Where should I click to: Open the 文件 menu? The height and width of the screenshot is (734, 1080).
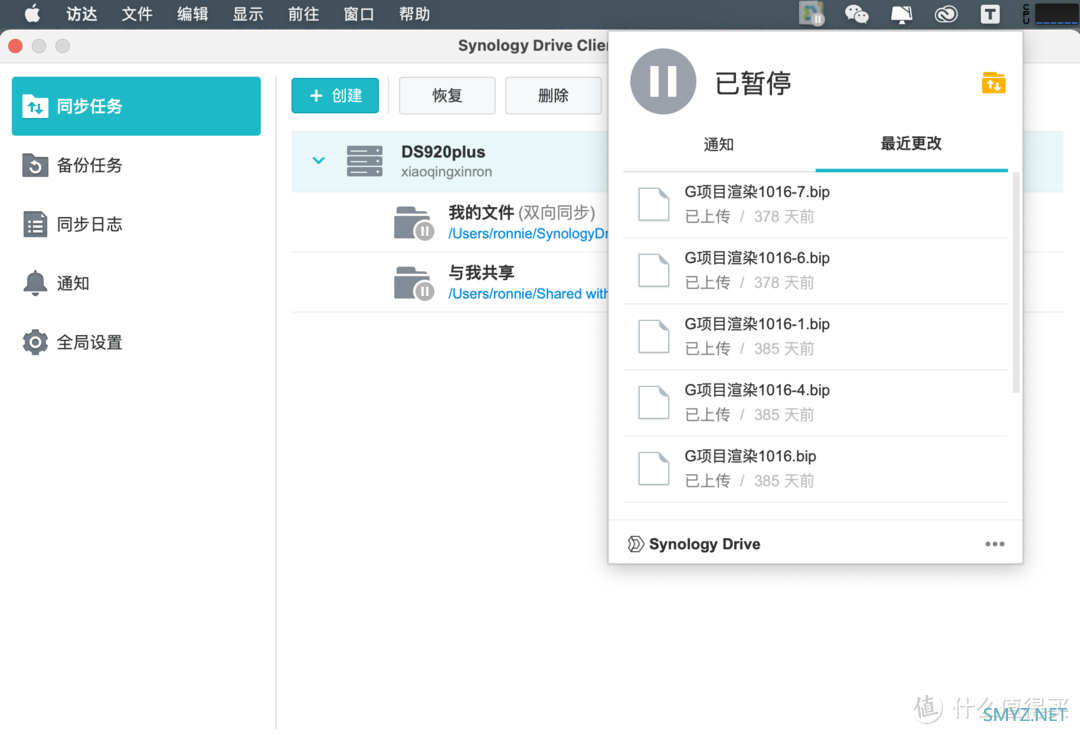tap(137, 14)
